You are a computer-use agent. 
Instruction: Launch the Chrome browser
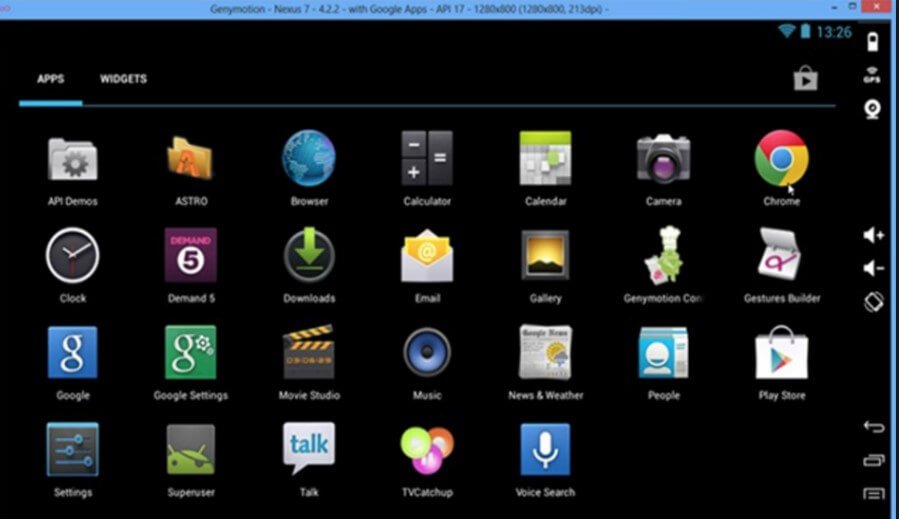pyautogui.click(x=781, y=158)
